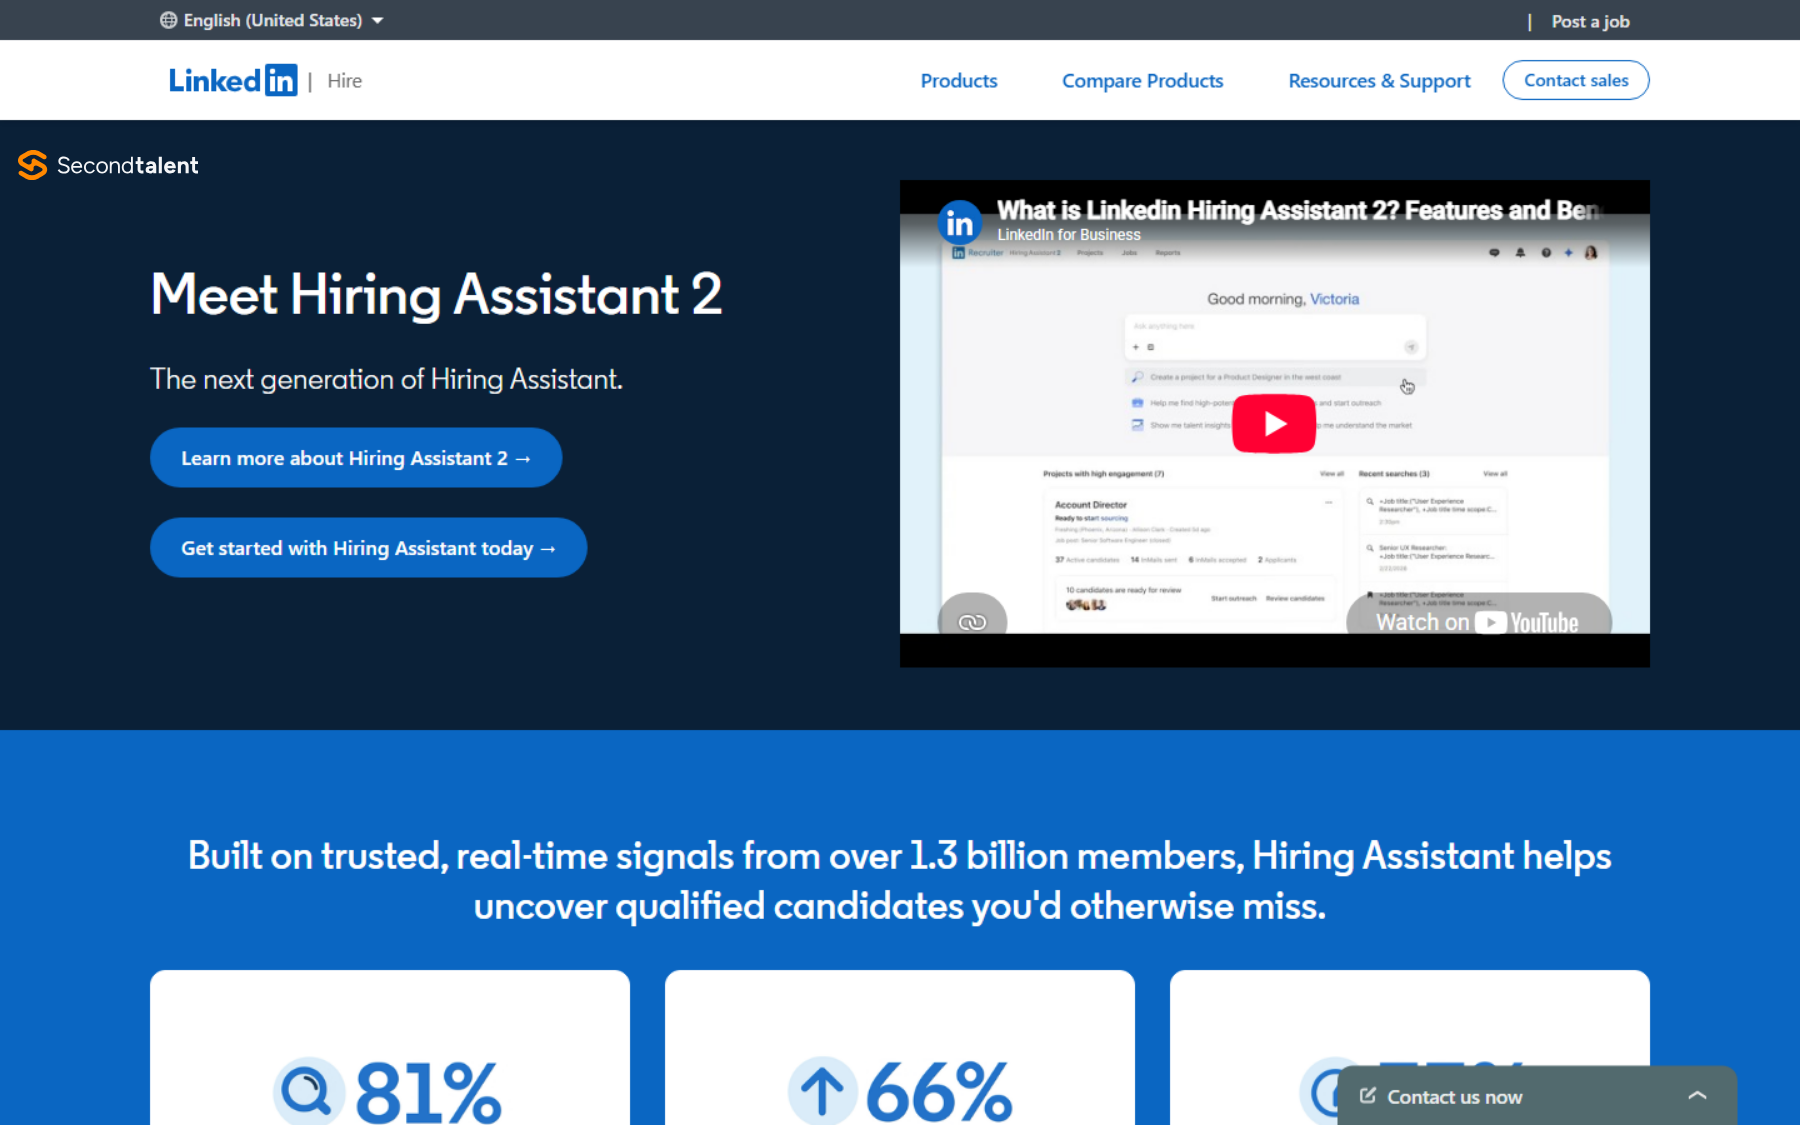Click the copy link icon on the video

click(972, 622)
